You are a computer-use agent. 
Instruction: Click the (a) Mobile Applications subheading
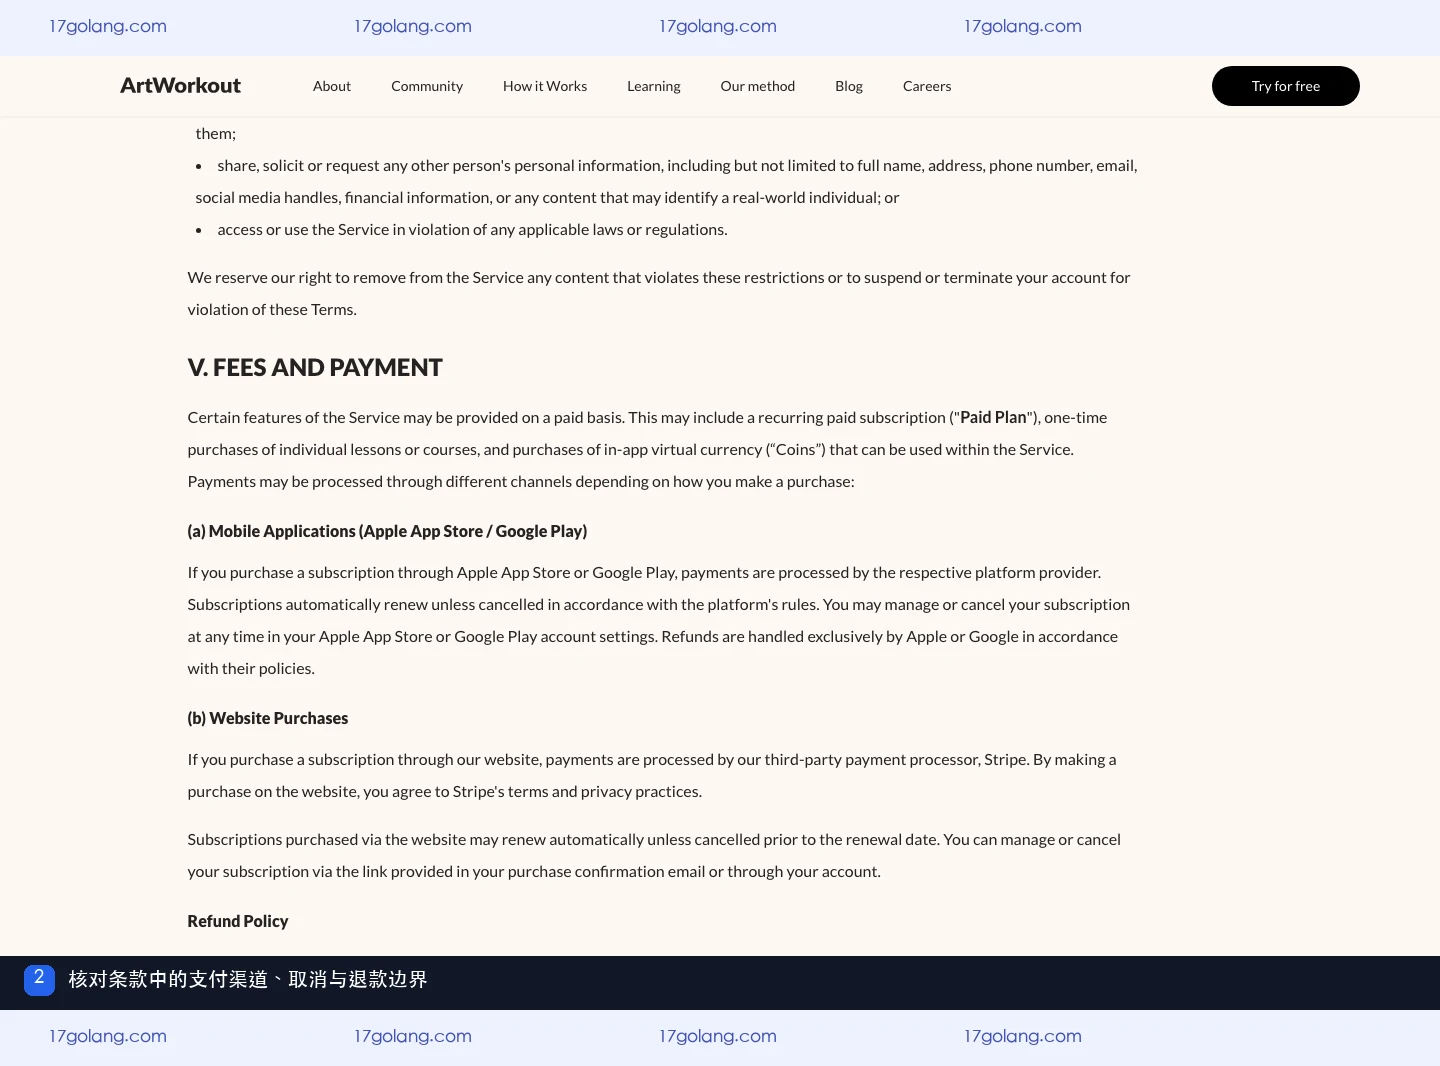coord(387,532)
